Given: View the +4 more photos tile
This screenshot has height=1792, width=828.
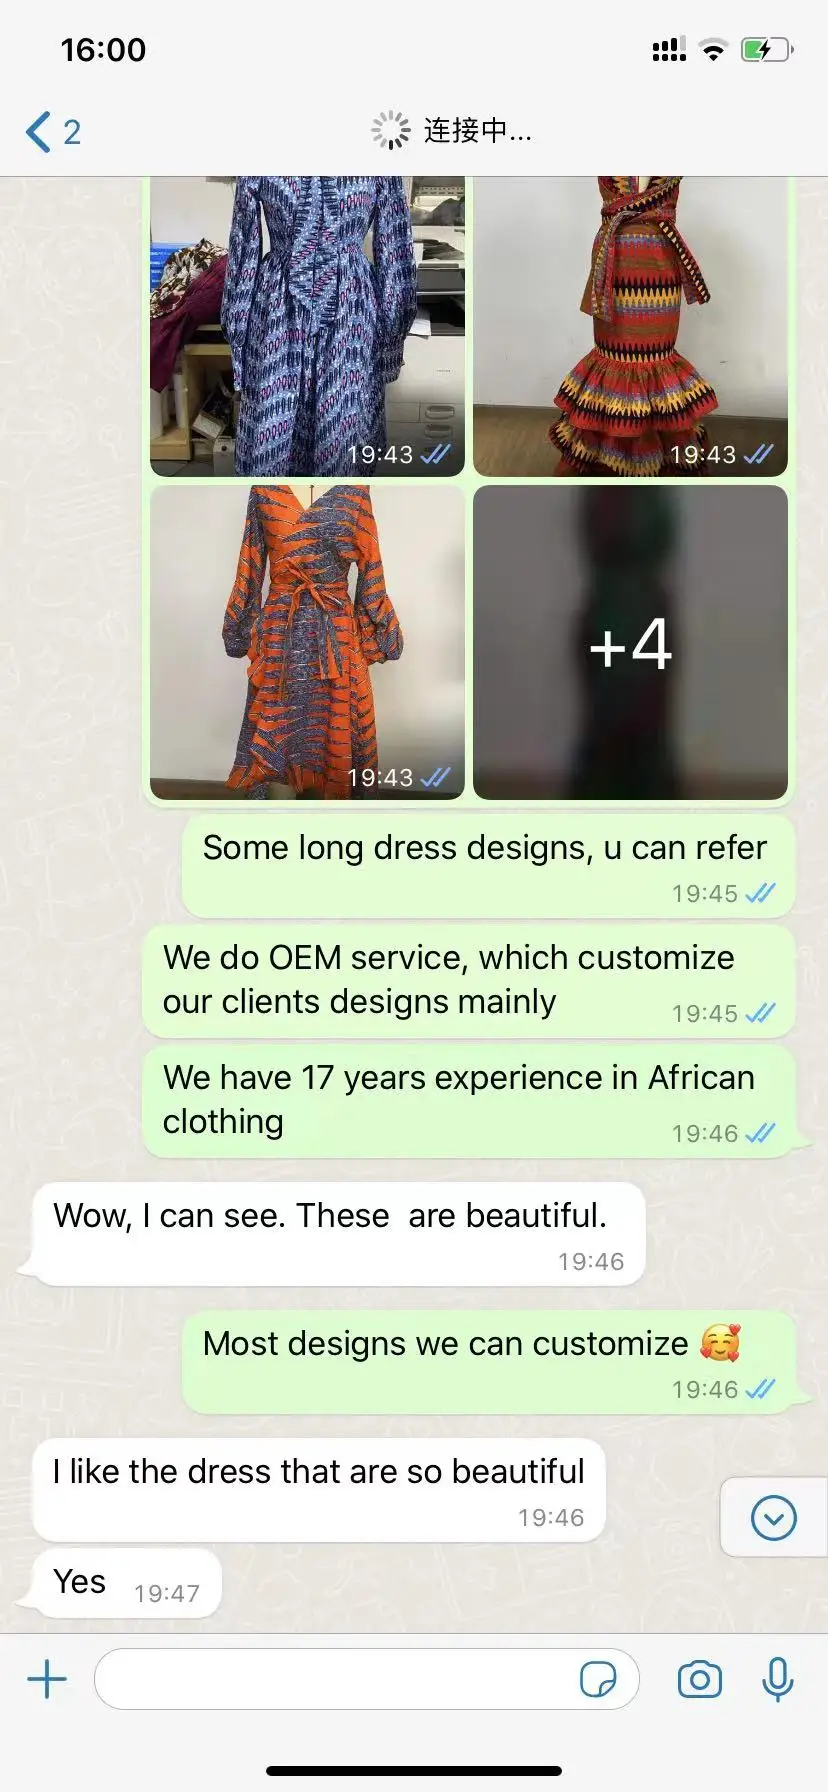Looking at the screenshot, I should [x=630, y=642].
